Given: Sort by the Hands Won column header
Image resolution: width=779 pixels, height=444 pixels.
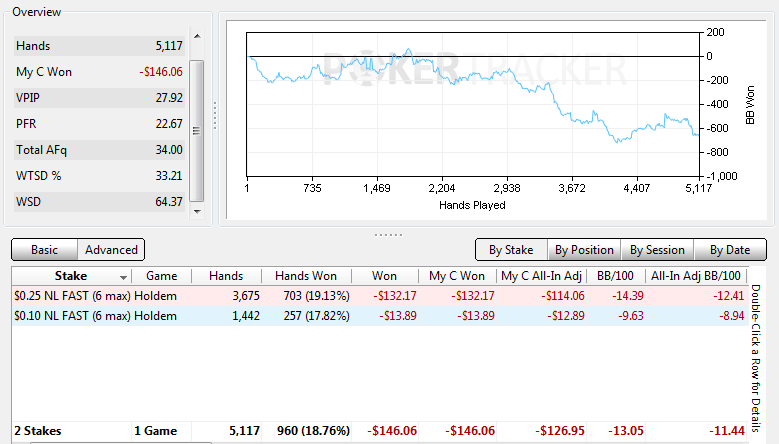Looking at the screenshot, I should coord(306,276).
